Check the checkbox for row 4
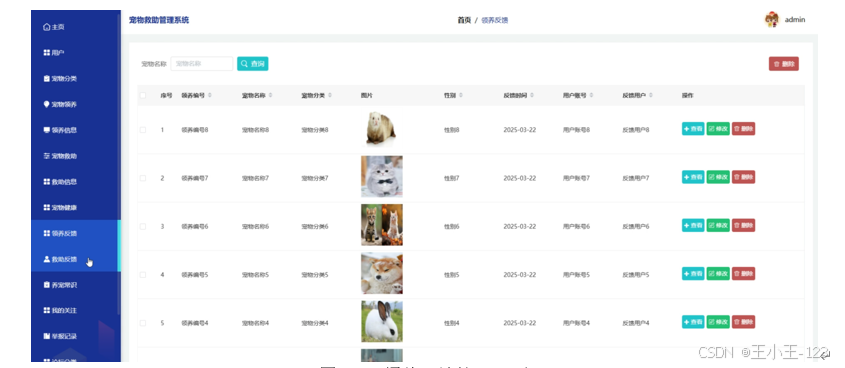Viewport: 845px width, 368px height. [143, 275]
